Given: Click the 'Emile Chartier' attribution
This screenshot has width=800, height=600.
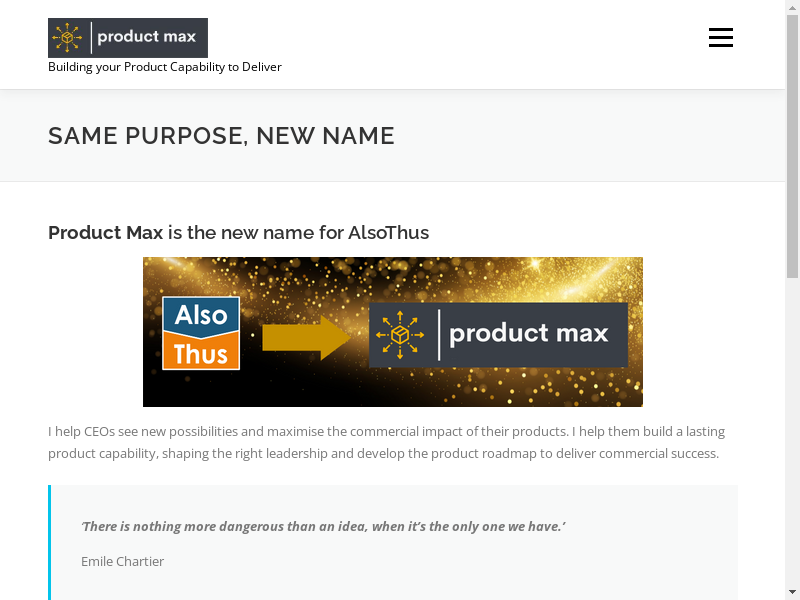Looking at the screenshot, I should (x=122, y=562).
